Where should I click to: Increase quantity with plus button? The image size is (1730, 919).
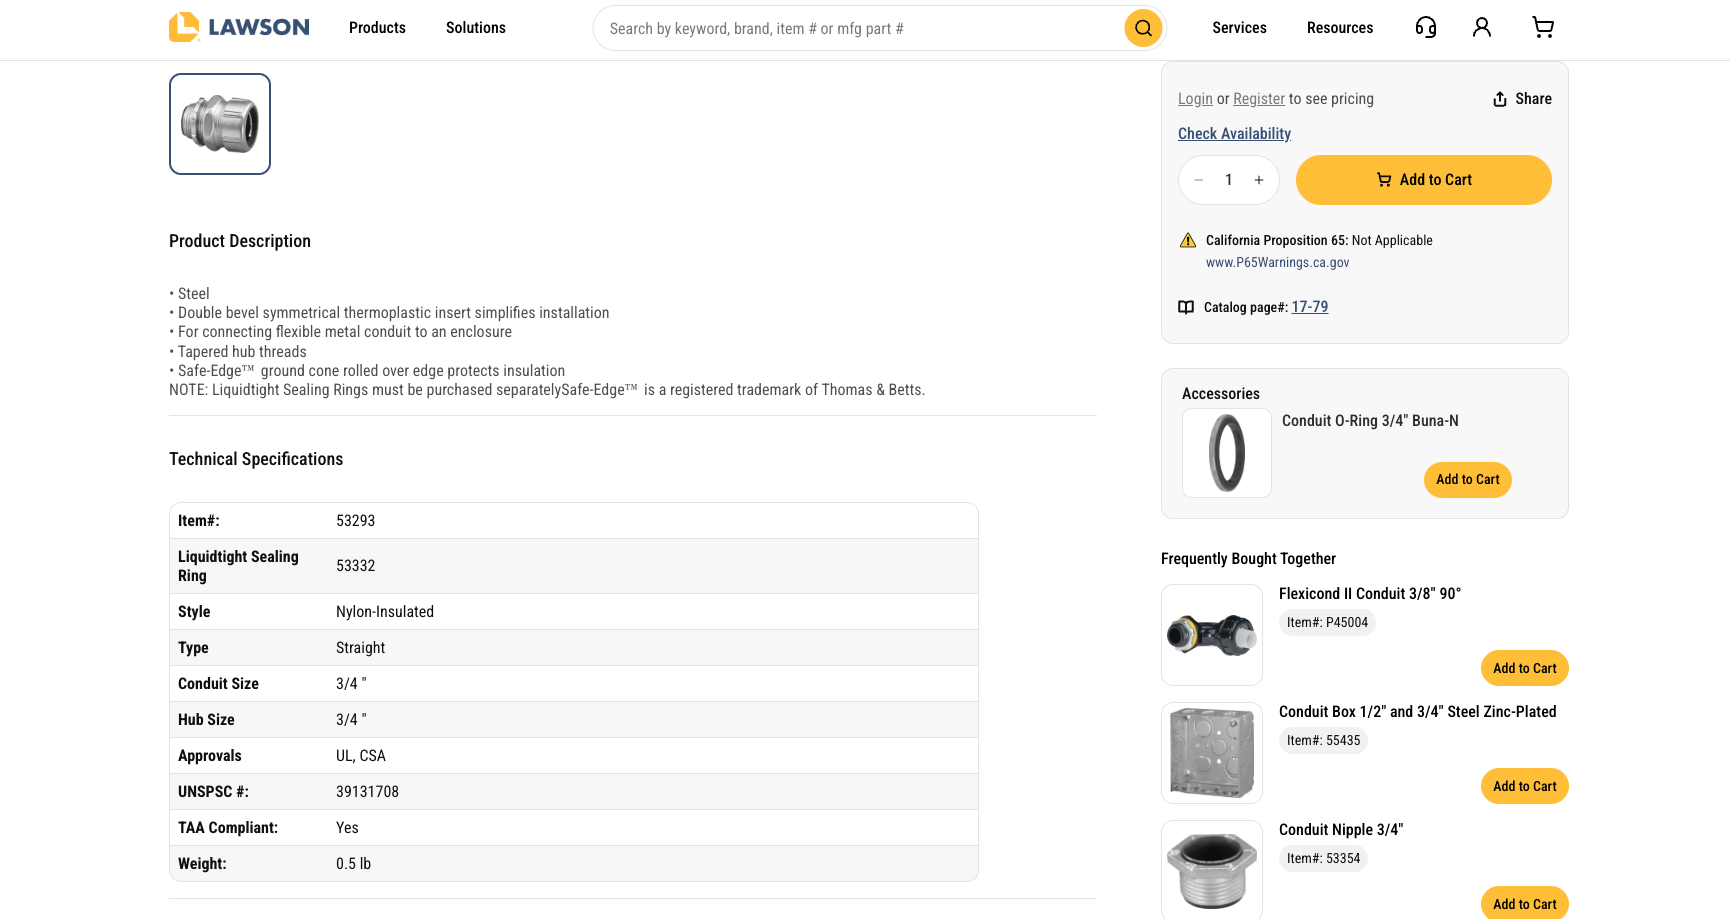point(1259,180)
